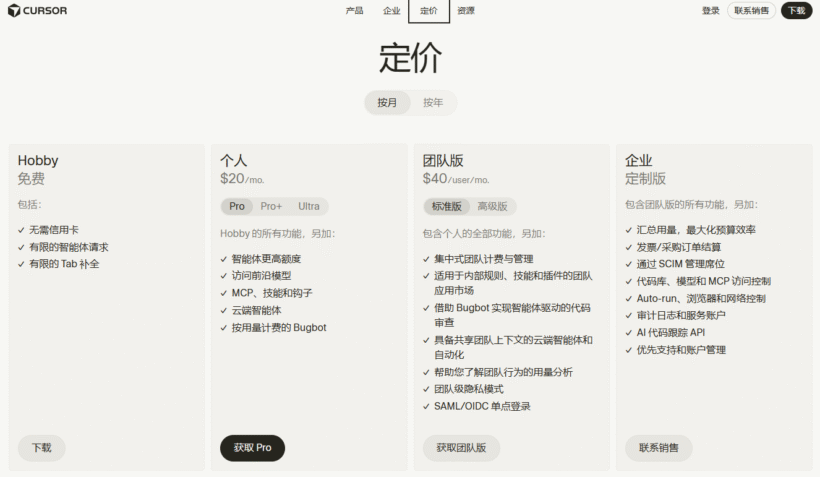Open the 企业 nav item
The height and width of the screenshot is (477, 820).
pos(391,10)
